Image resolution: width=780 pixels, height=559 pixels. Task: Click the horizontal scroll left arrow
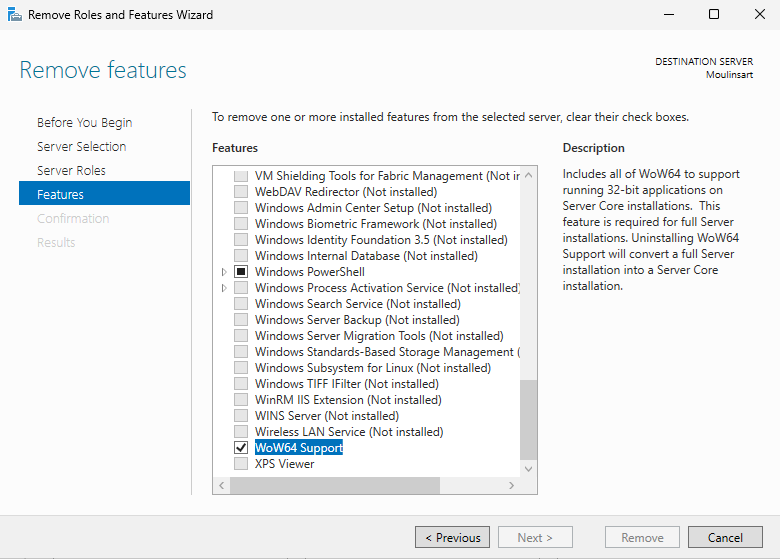[221, 485]
